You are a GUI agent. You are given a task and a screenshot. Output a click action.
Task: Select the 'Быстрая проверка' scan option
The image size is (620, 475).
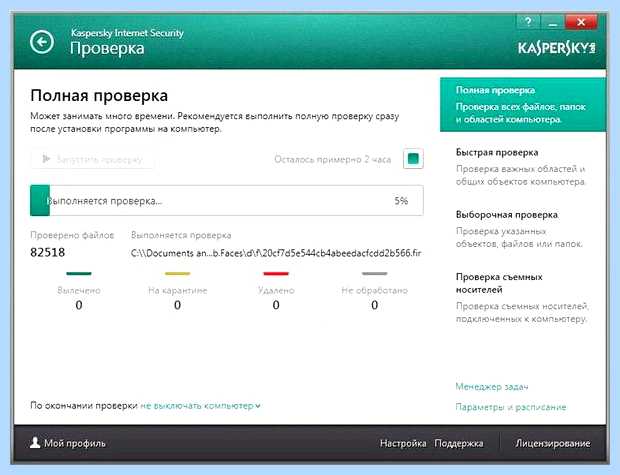[x=523, y=167]
